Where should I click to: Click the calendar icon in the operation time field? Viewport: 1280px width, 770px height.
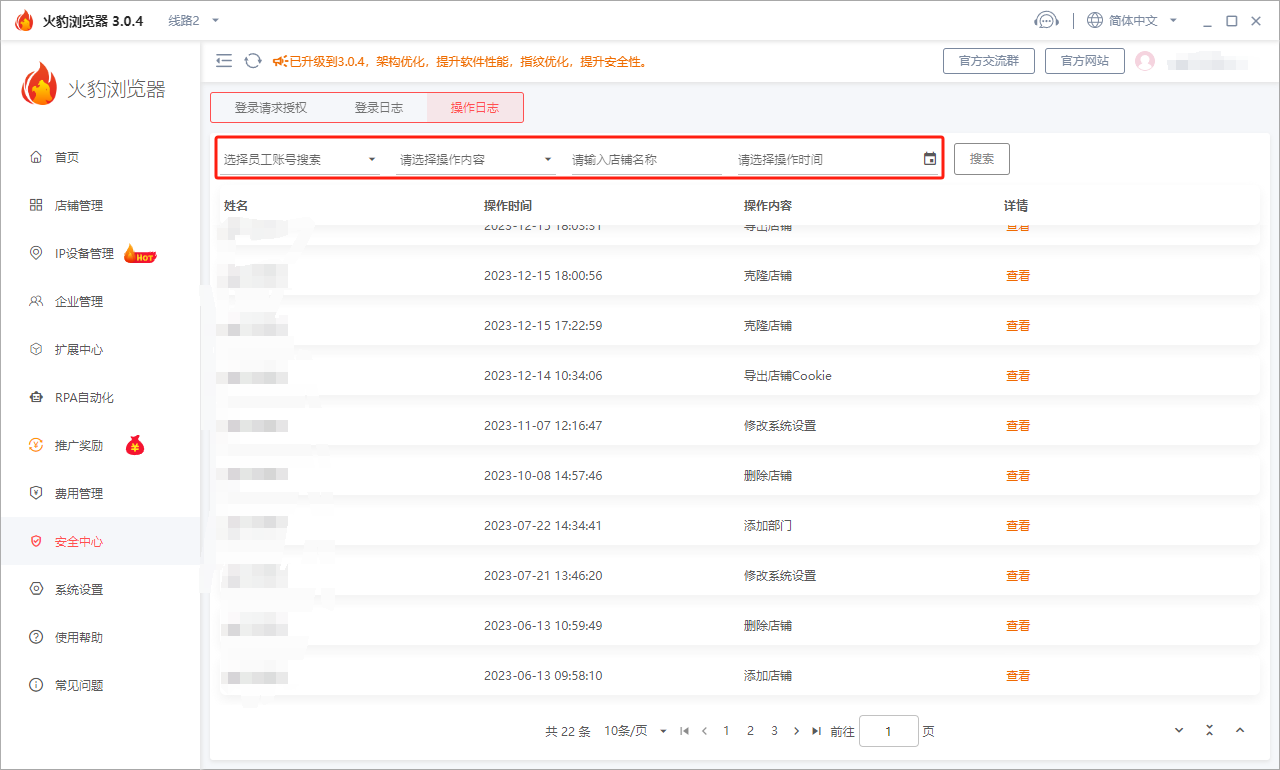(x=930, y=159)
